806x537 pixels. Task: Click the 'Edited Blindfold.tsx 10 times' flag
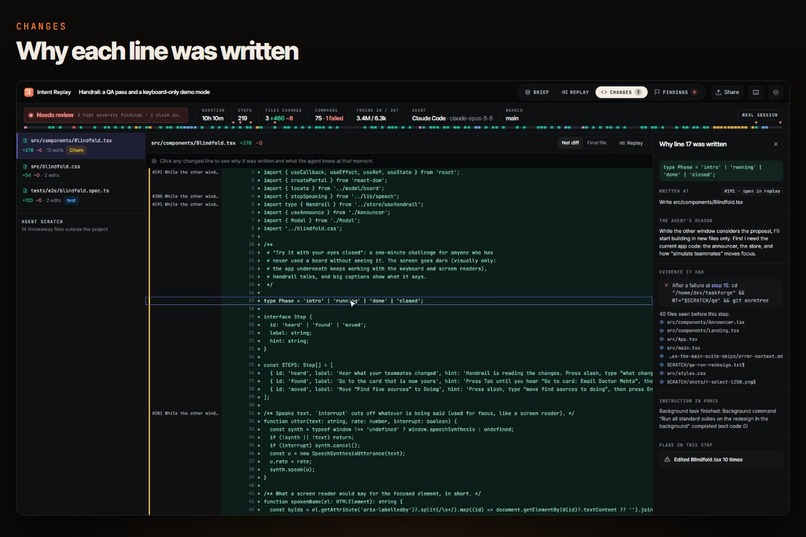pyautogui.click(x=721, y=459)
